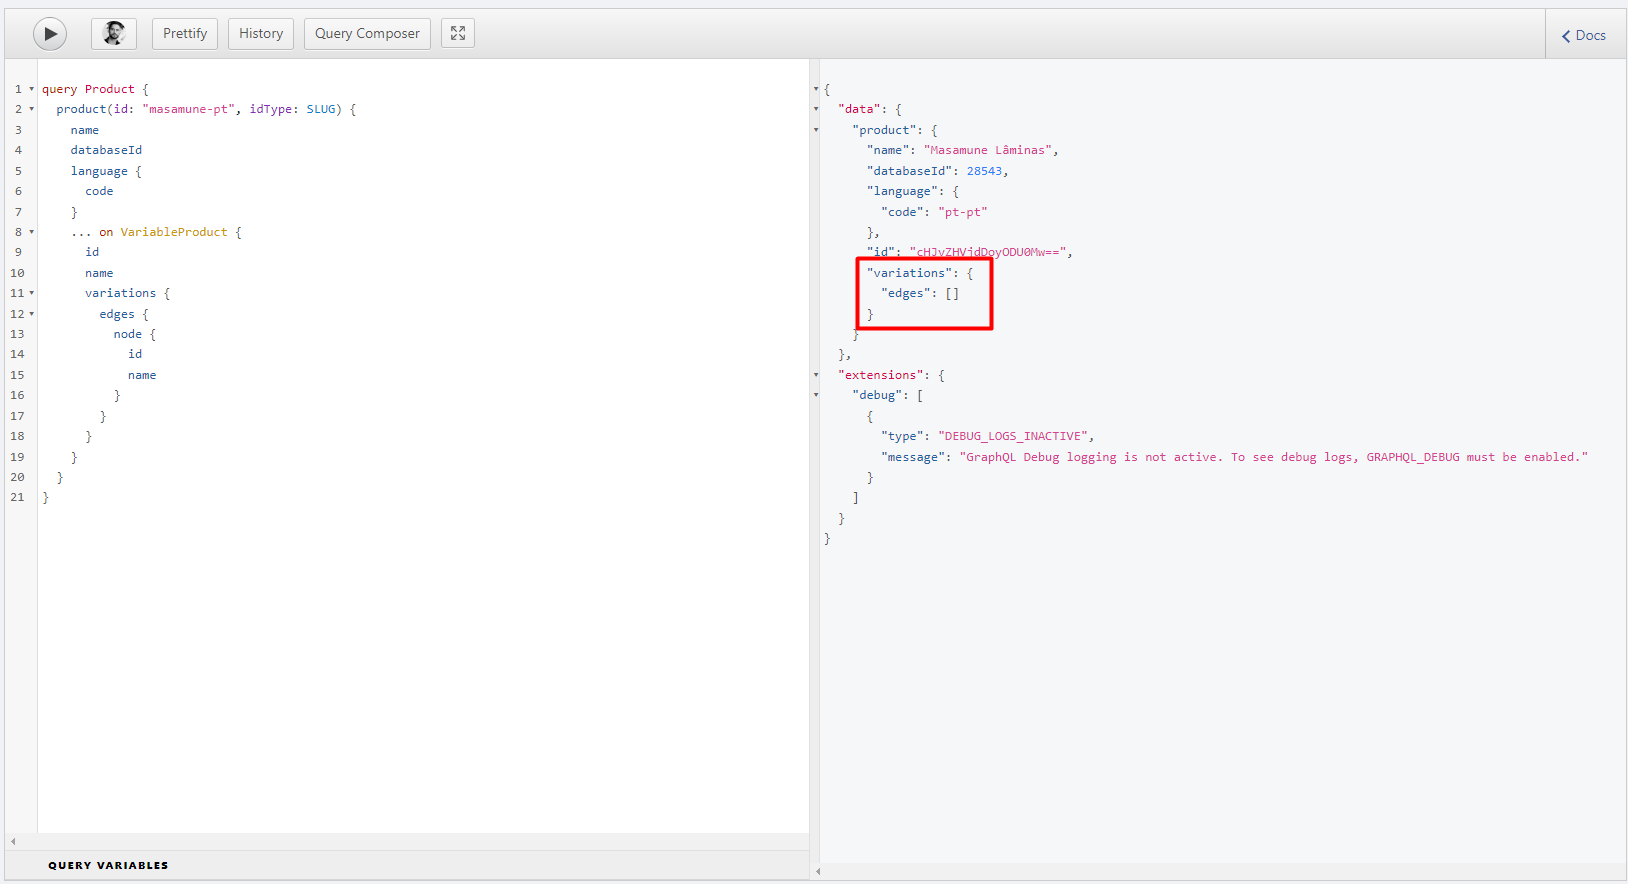
Task: Click the left scroll arrow under query editor
Action: click(x=13, y=842)
